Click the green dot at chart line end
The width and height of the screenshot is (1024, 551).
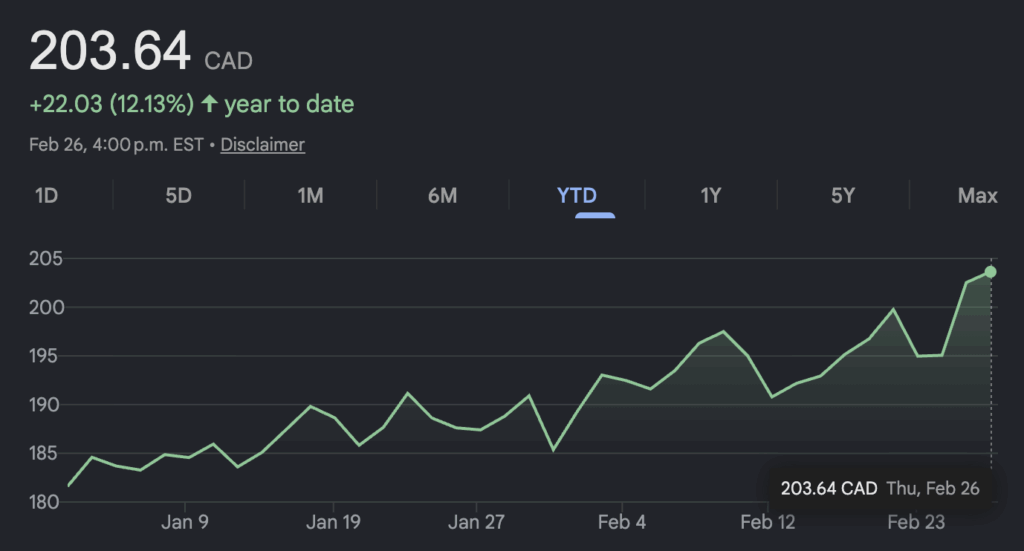tap(990, 272)
